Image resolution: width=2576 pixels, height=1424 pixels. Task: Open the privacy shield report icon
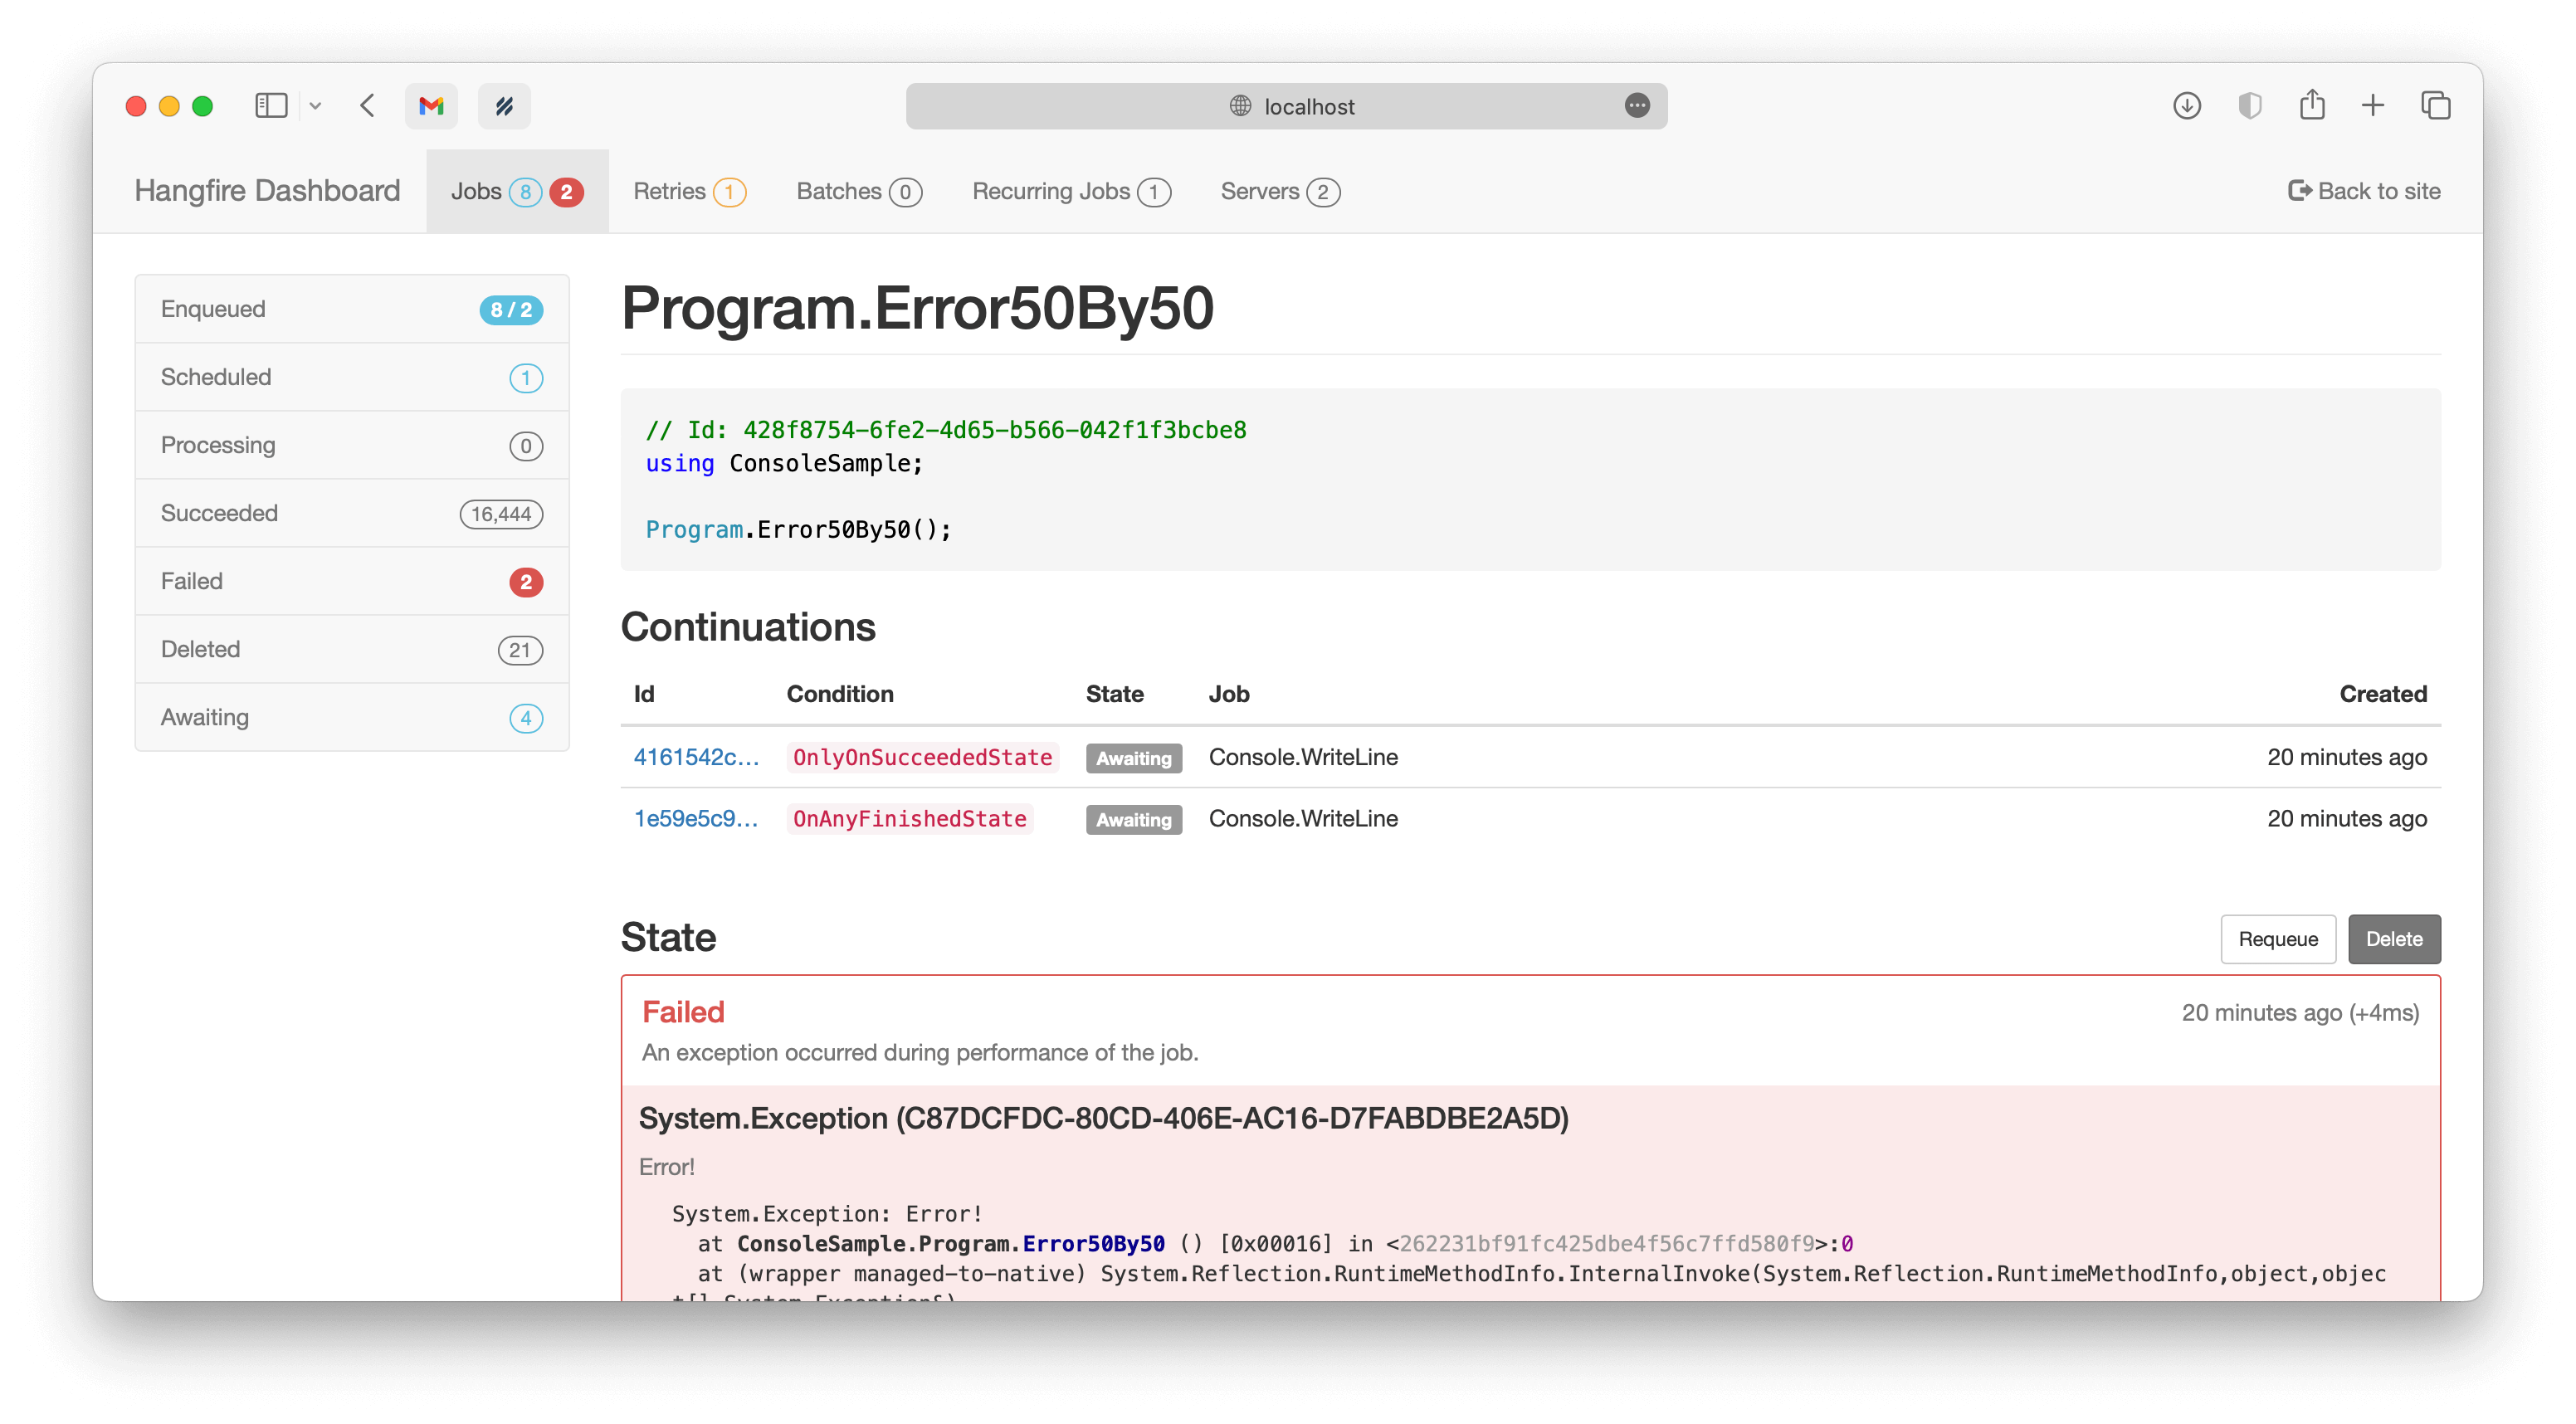[2249, 105]
